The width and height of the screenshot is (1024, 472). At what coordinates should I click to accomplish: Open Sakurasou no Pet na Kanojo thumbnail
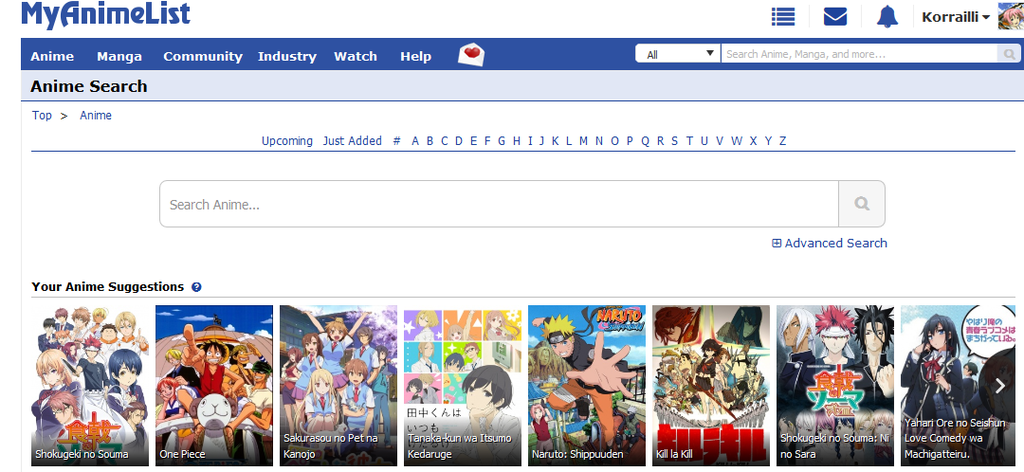(338, 386)
